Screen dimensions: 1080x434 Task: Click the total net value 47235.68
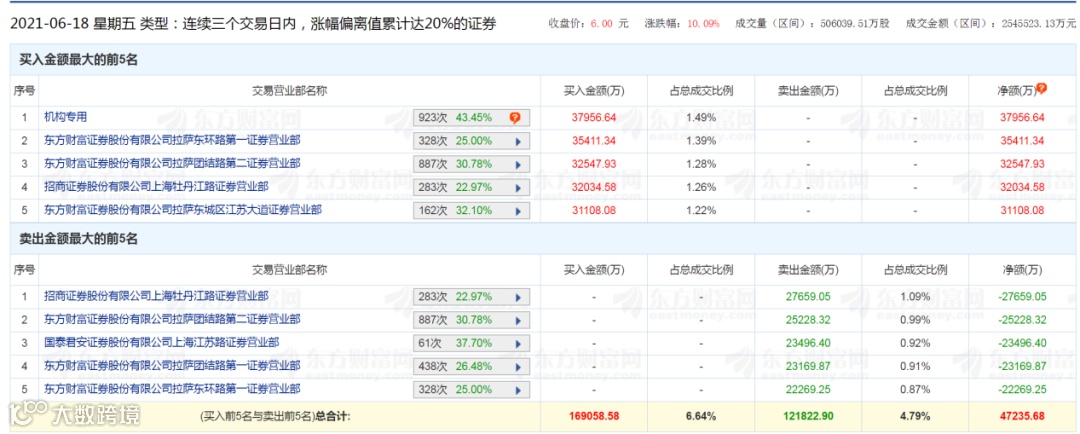pos(1022,417)
